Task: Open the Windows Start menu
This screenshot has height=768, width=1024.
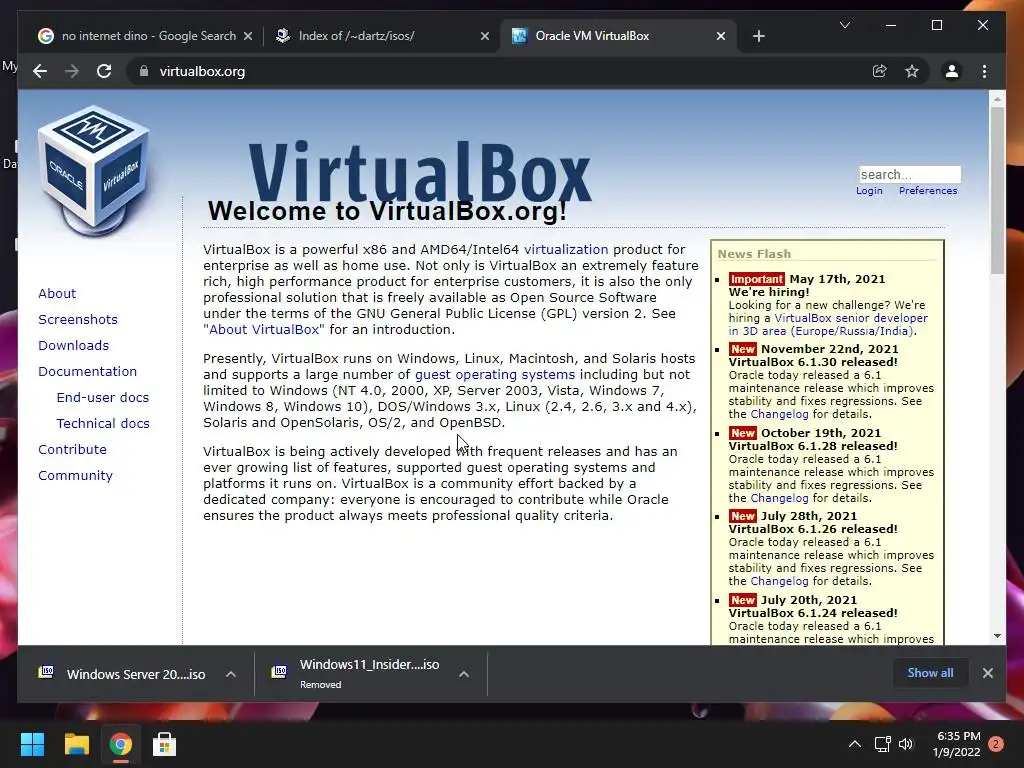Action: pyautogui.click(x=32, y=744)
